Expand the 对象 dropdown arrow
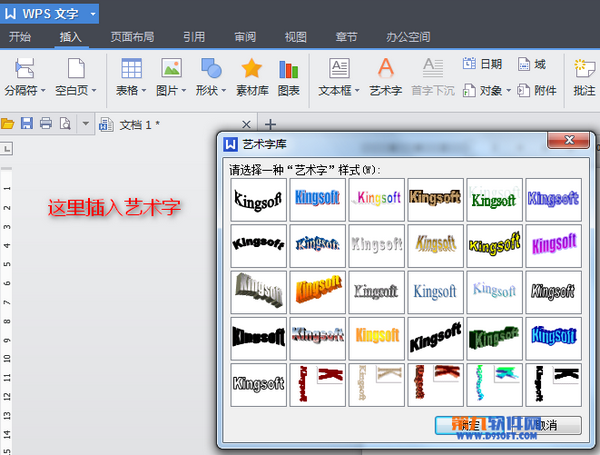 [509, 91]
